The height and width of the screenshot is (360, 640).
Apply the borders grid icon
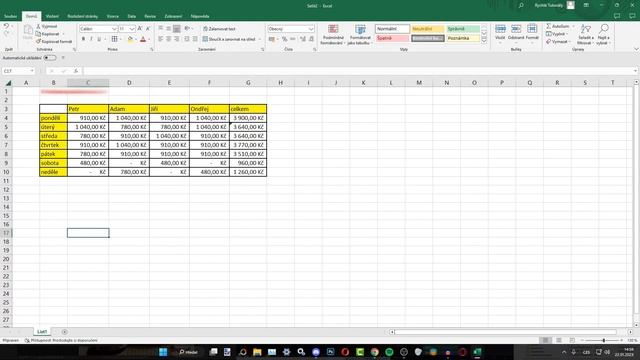pos(115,39)
